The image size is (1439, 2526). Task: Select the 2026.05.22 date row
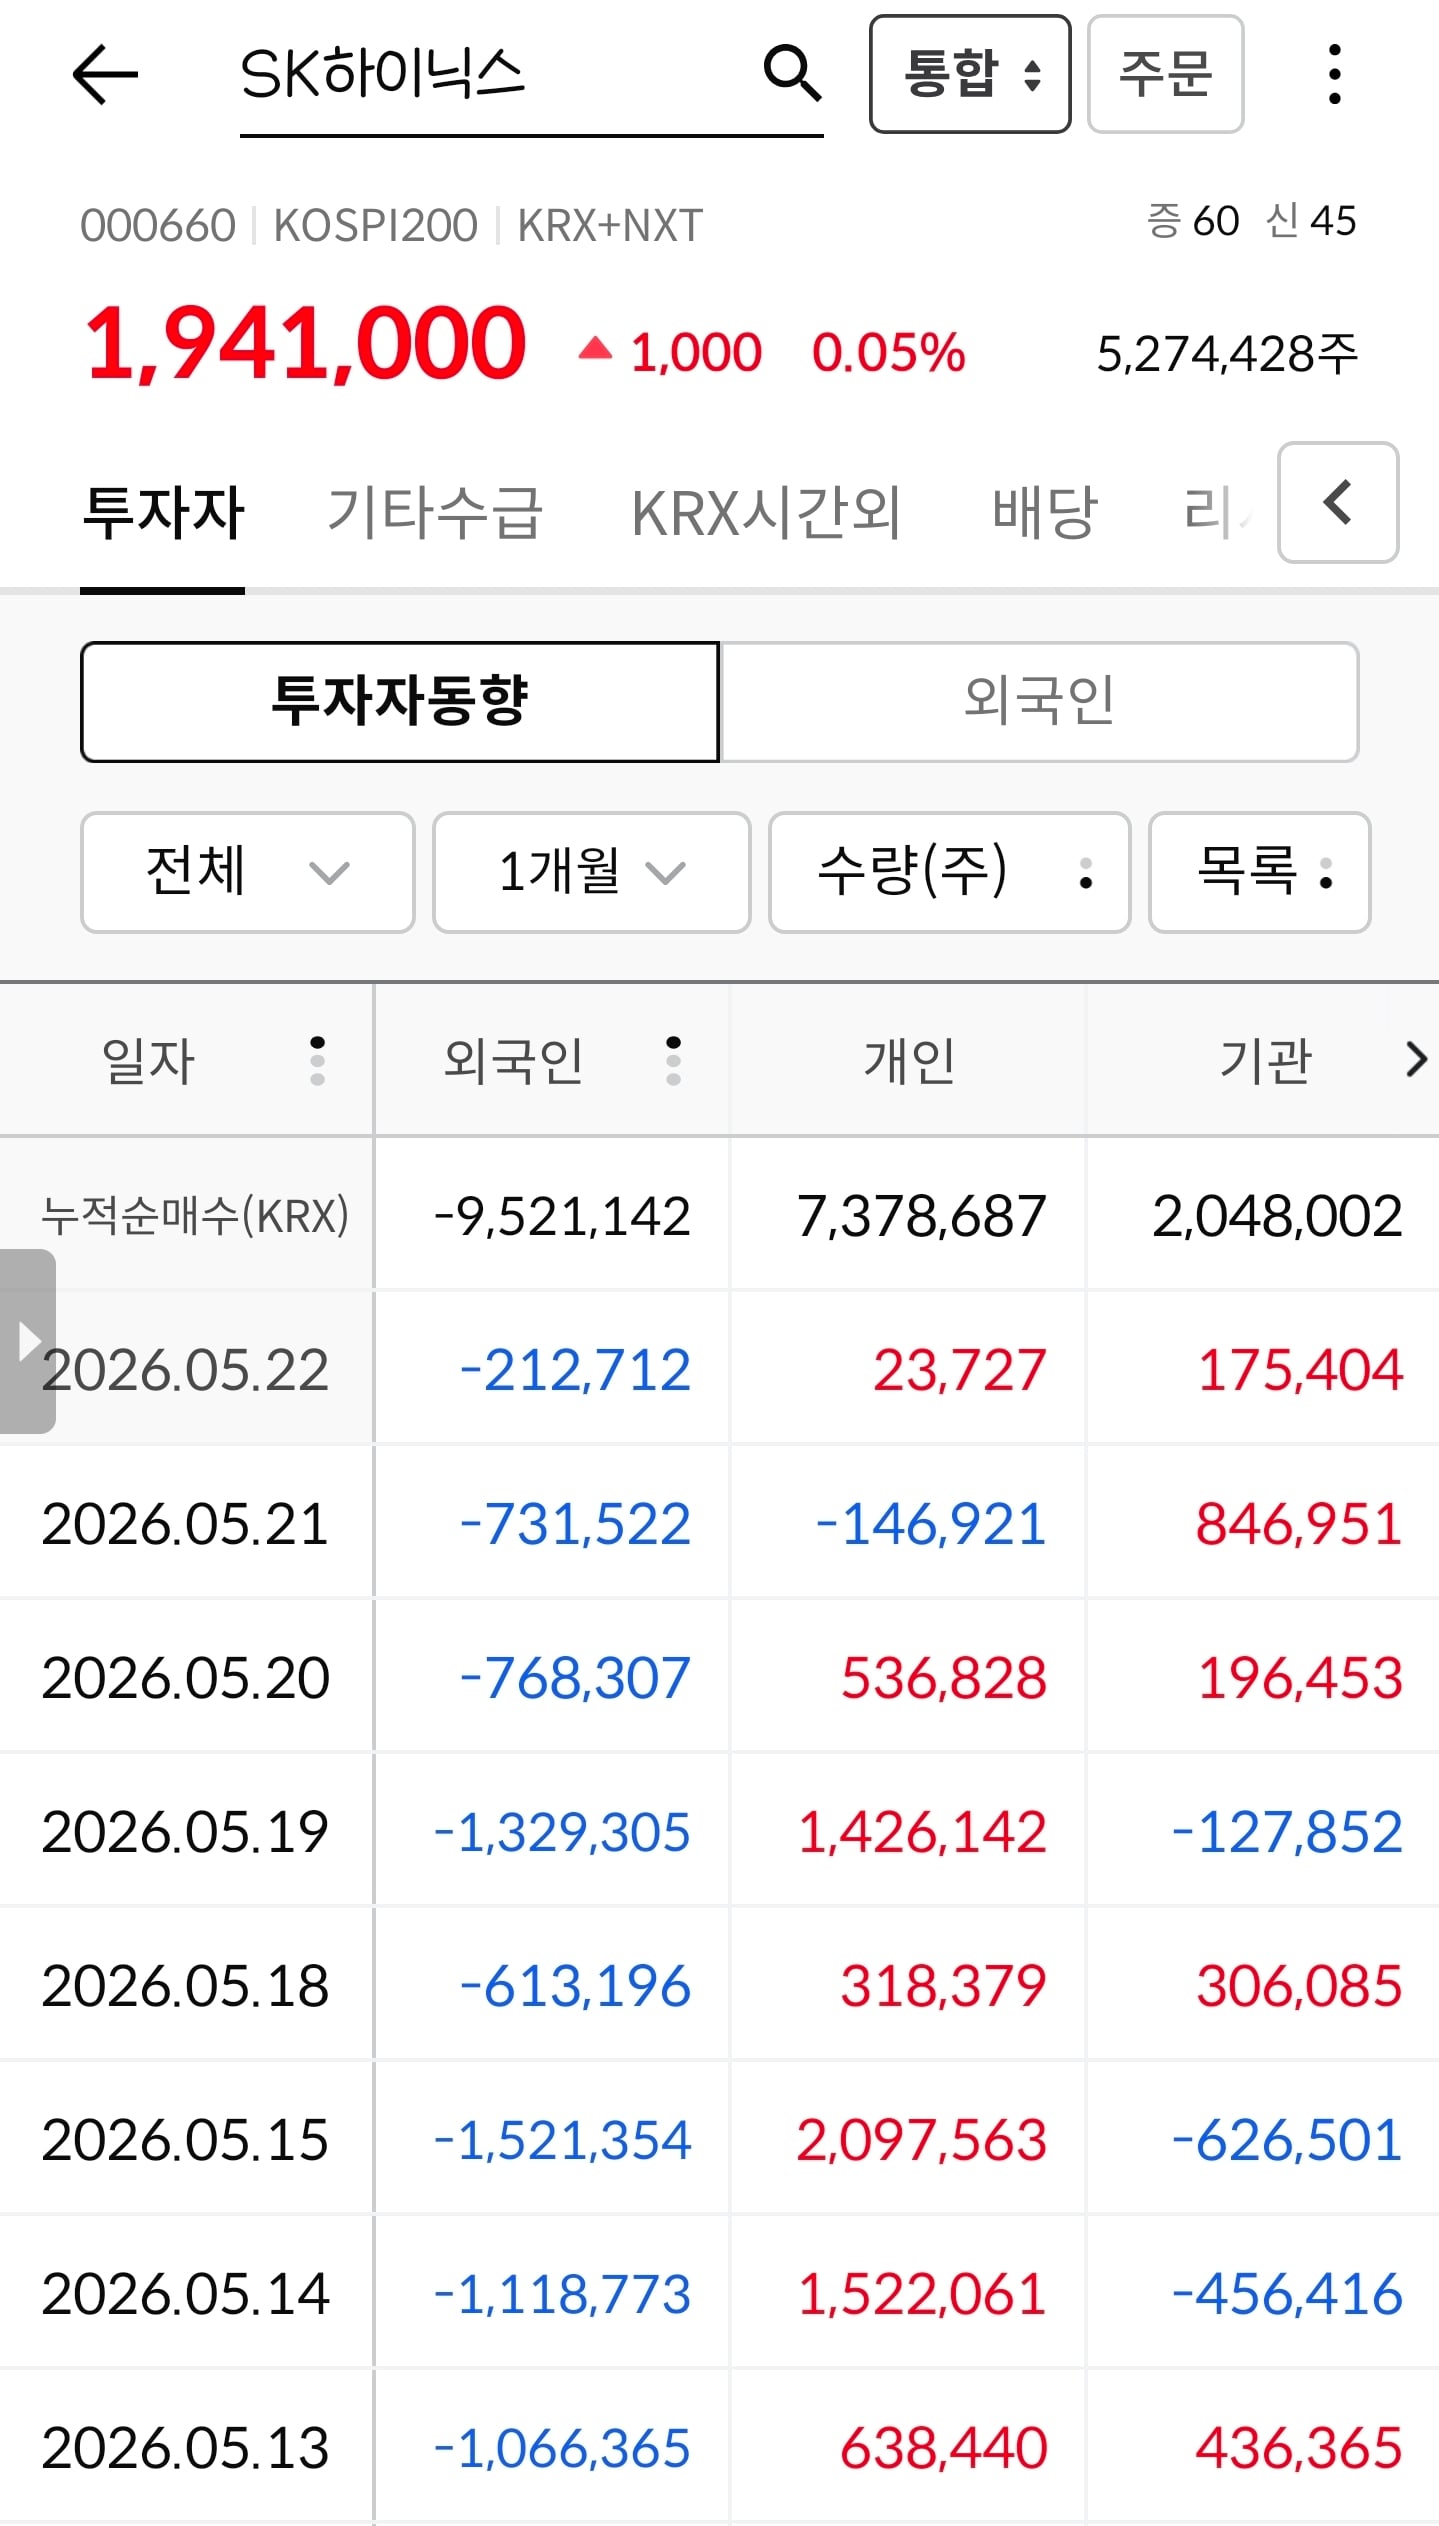185,1370
